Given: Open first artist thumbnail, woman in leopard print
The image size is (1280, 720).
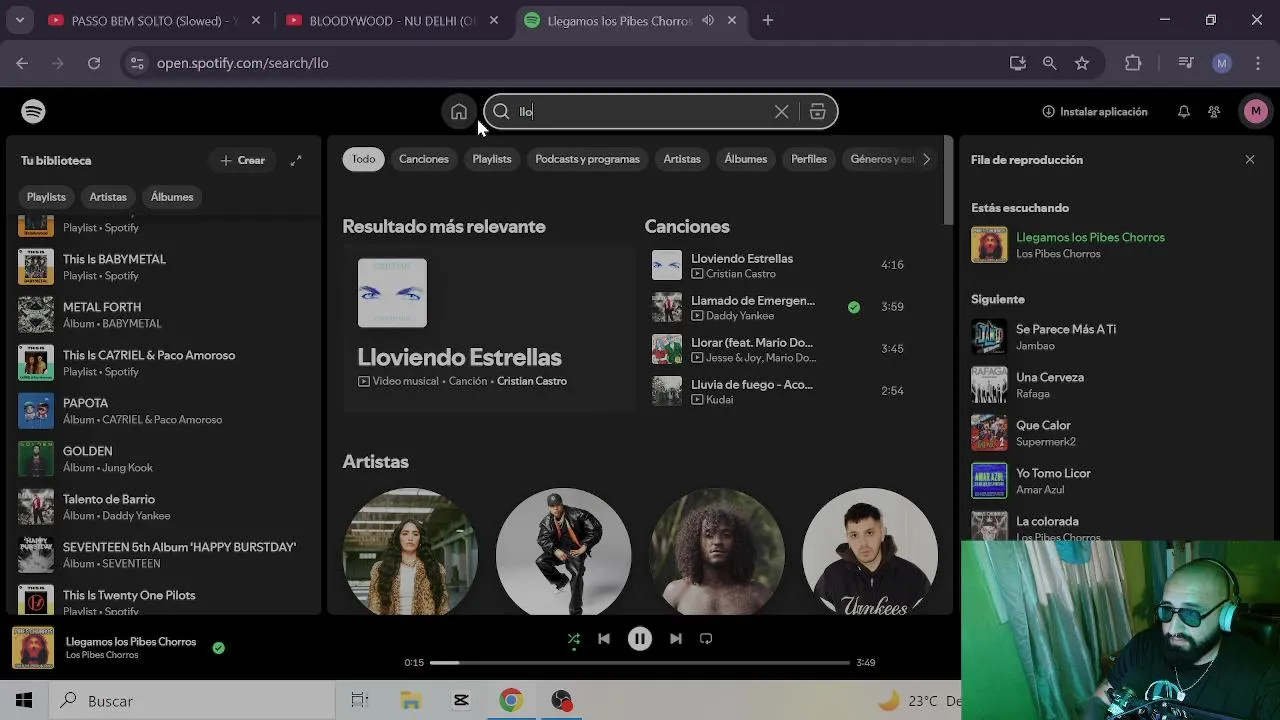Looking at the screenshot, I should pos(410,551).
